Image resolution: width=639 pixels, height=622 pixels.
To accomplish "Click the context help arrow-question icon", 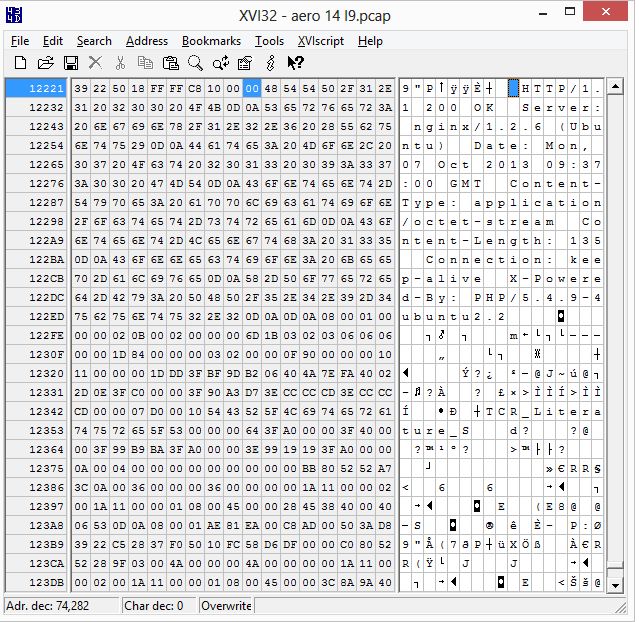I will [295, 63].
